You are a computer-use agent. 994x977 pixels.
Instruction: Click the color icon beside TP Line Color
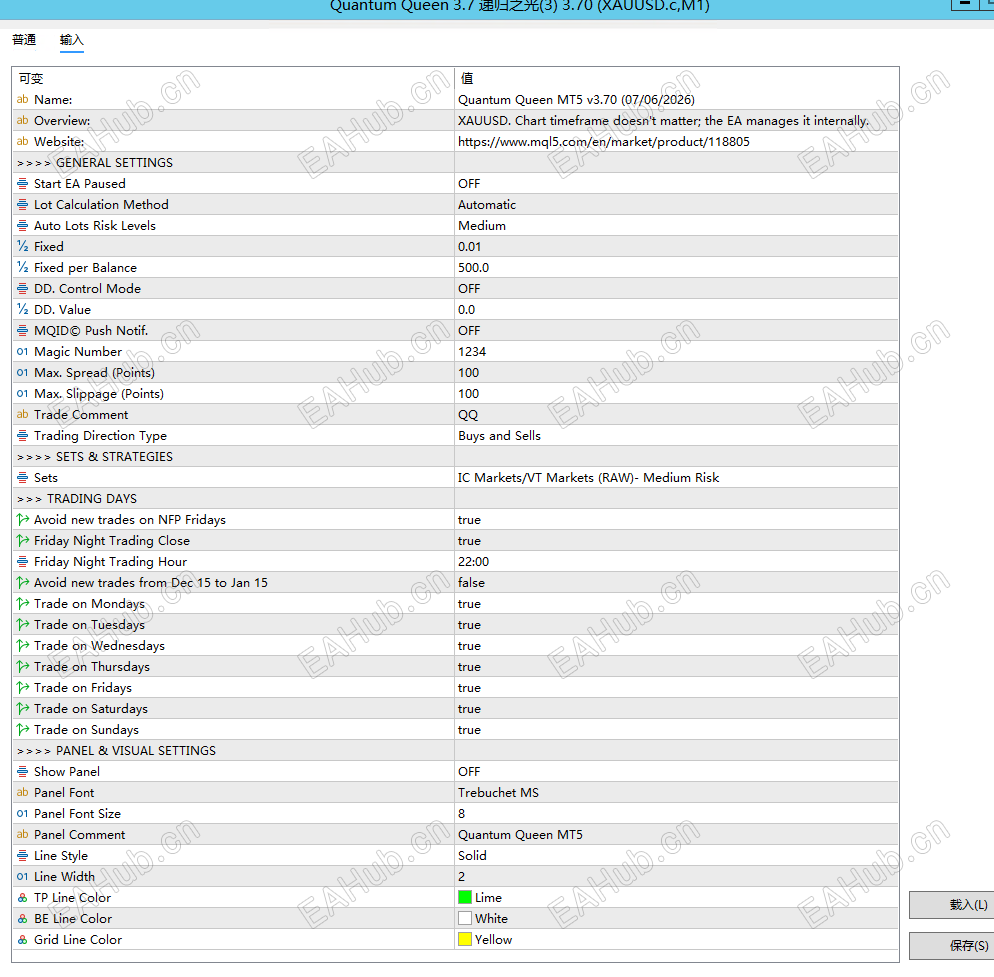coord(22,898)
